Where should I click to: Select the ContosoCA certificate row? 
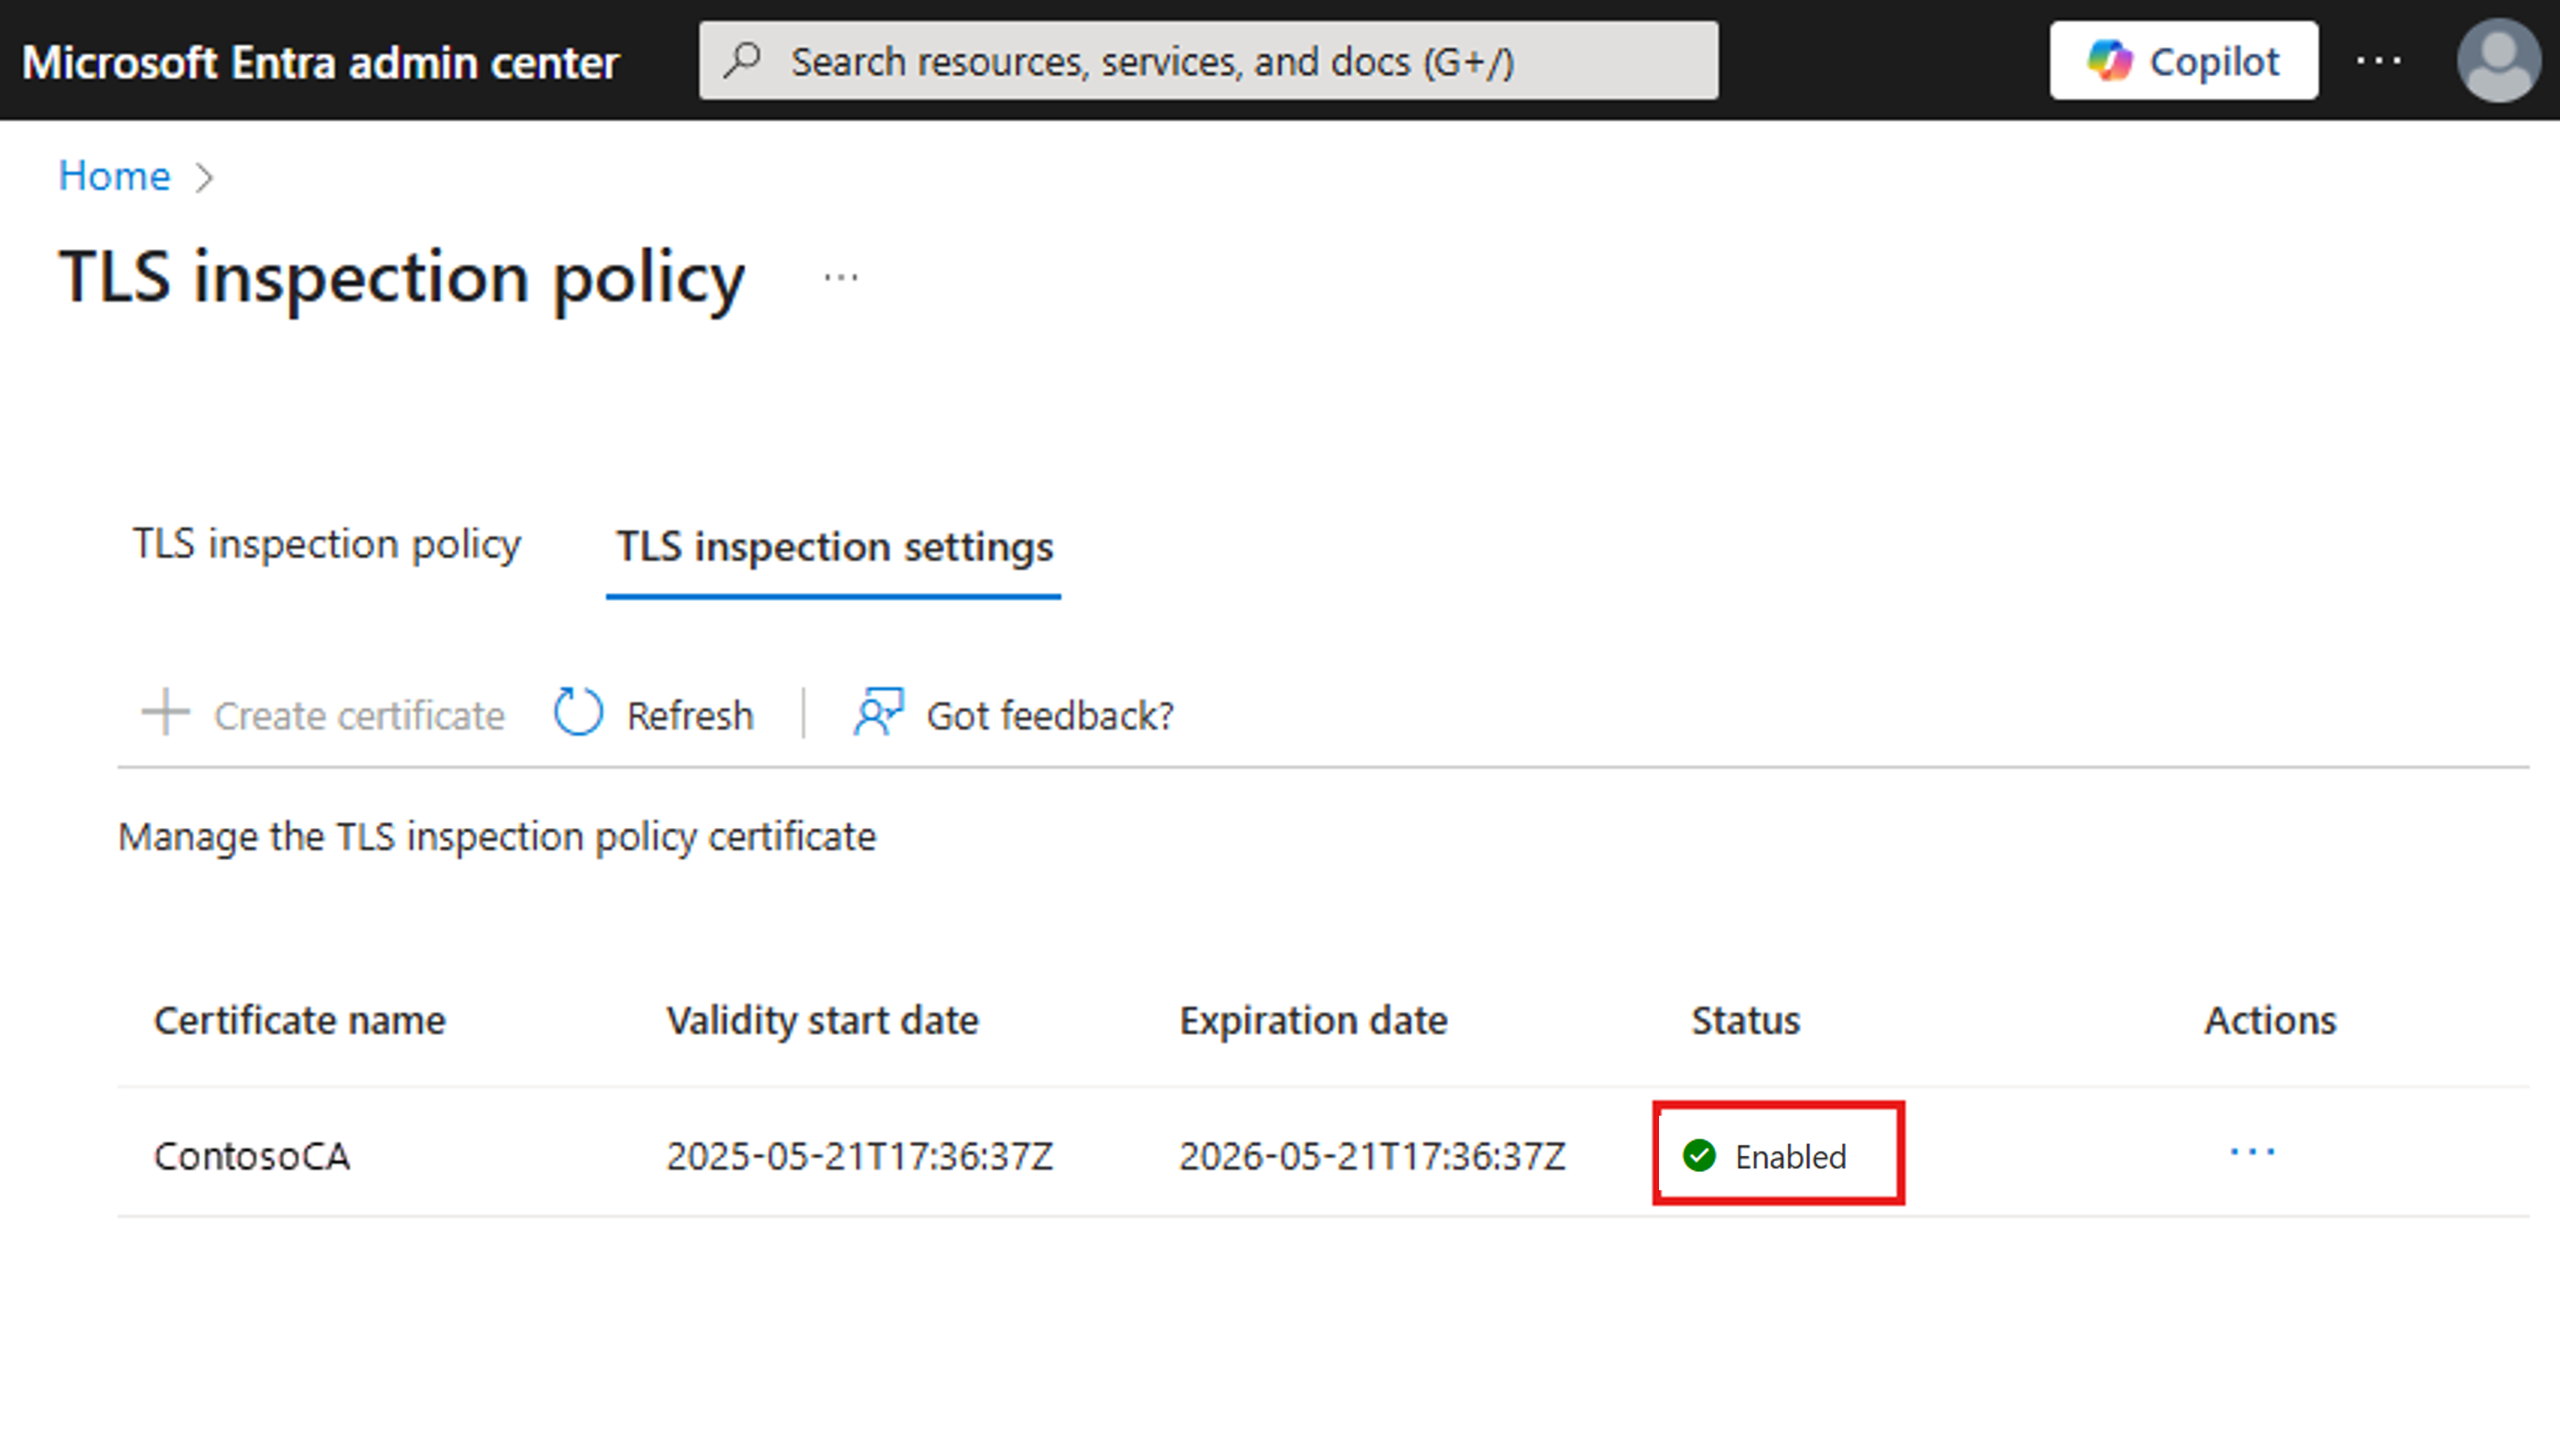(x=252, y=1156)
